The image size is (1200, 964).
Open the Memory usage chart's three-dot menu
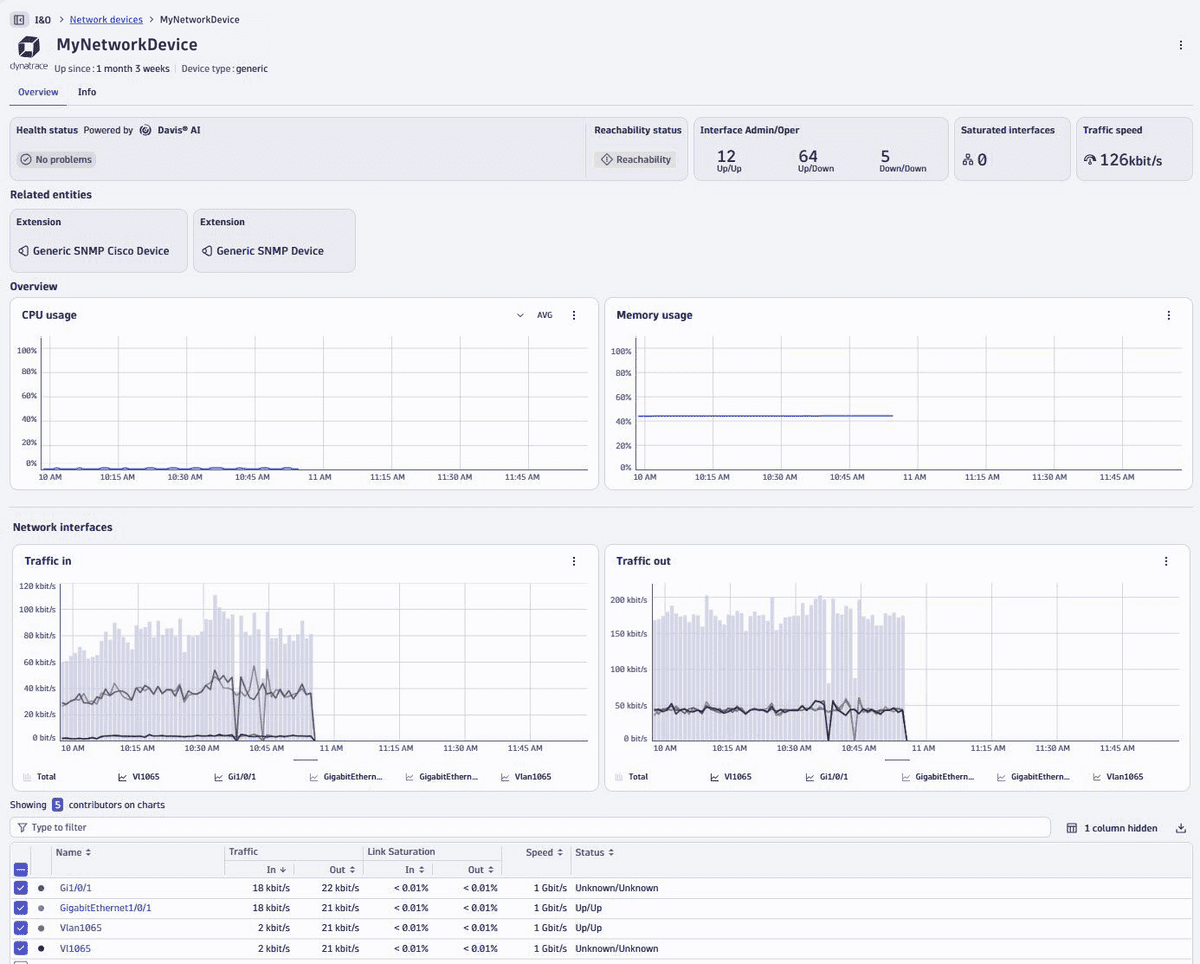pyautogui.click(x=1169, y=315)
